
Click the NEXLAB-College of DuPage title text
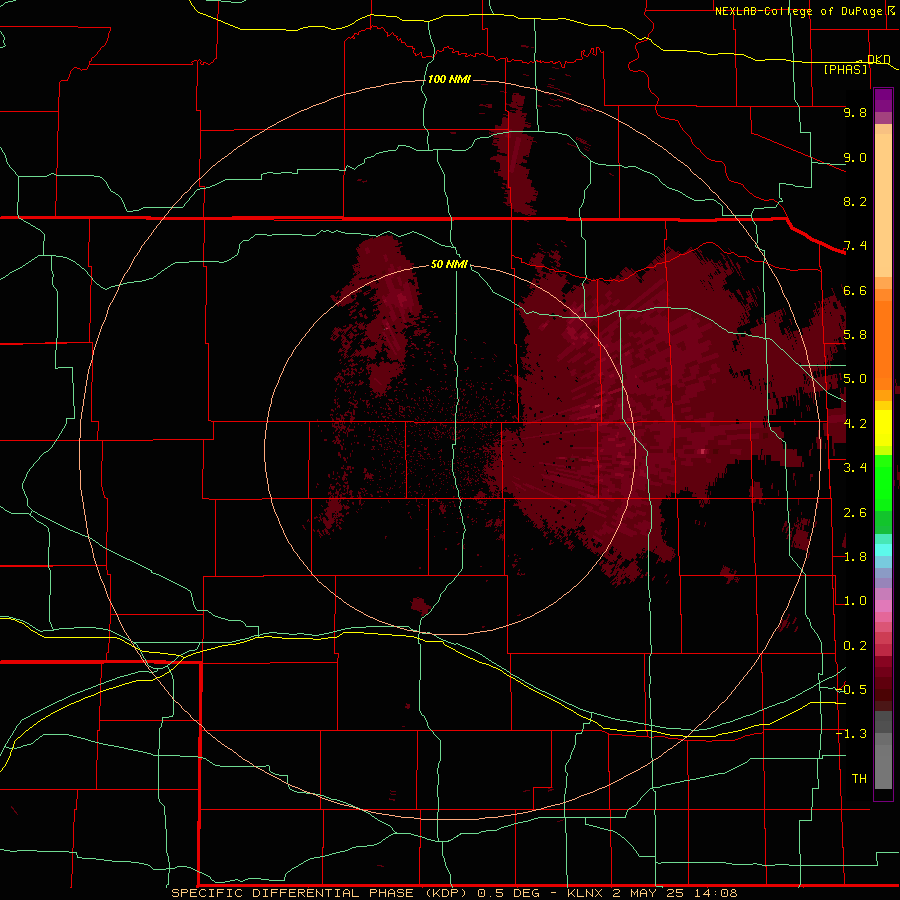coord(798,11)
